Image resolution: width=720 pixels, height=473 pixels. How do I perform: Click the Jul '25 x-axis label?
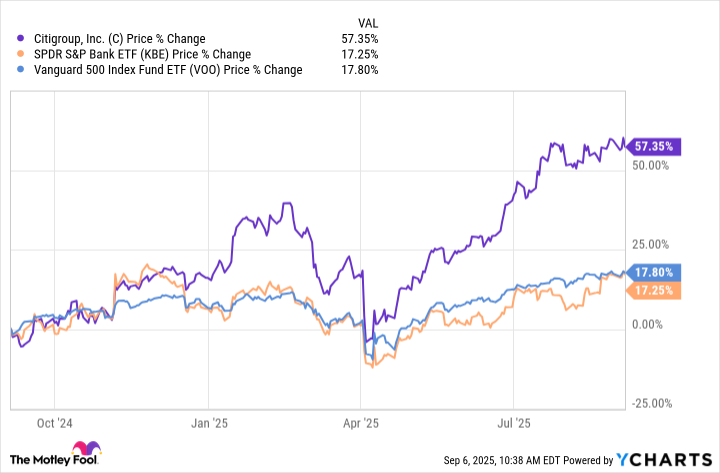513,424
